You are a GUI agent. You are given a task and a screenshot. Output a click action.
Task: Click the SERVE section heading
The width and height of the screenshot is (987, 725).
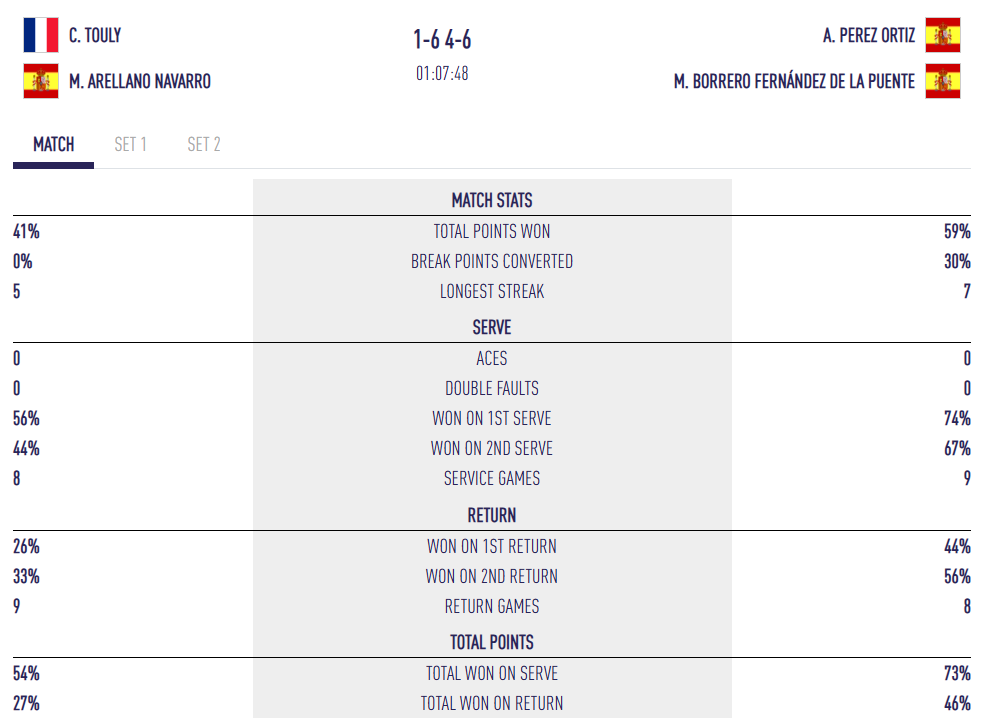(492, 327)
